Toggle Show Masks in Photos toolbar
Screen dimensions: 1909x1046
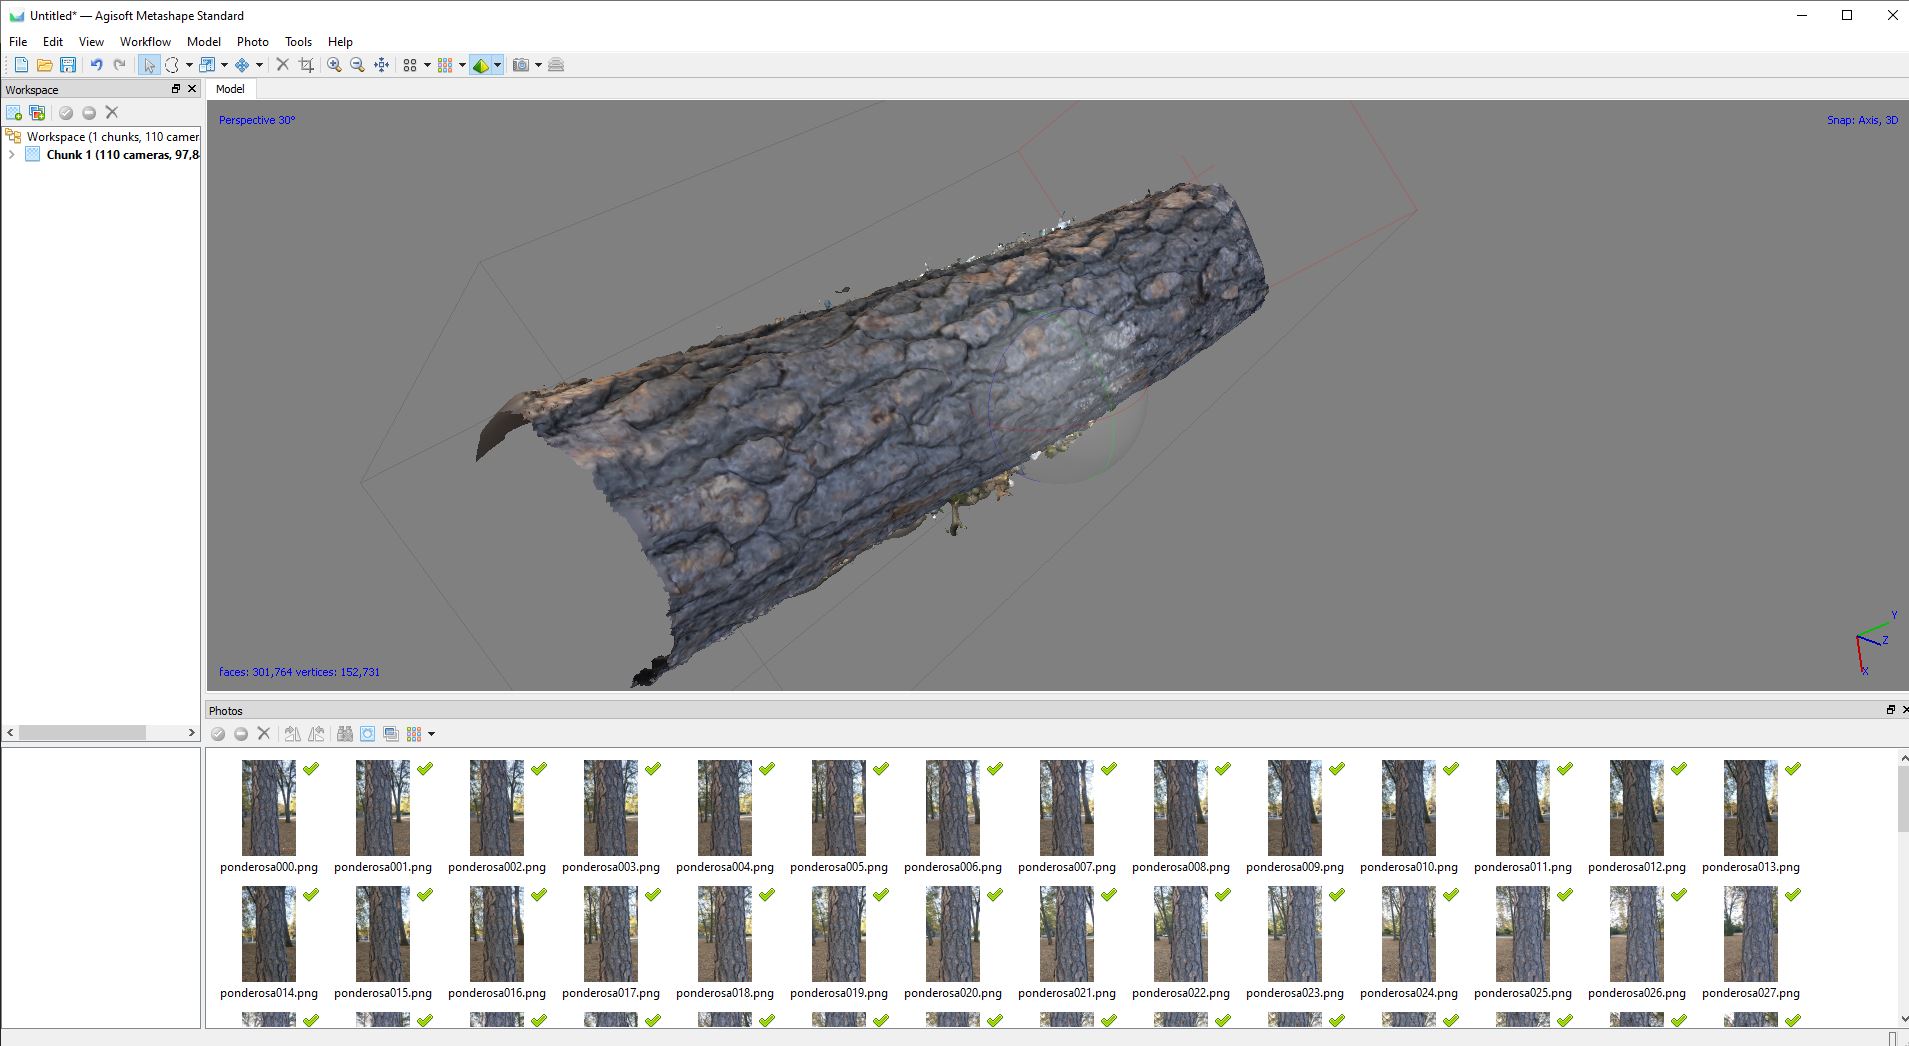(367, 734)
